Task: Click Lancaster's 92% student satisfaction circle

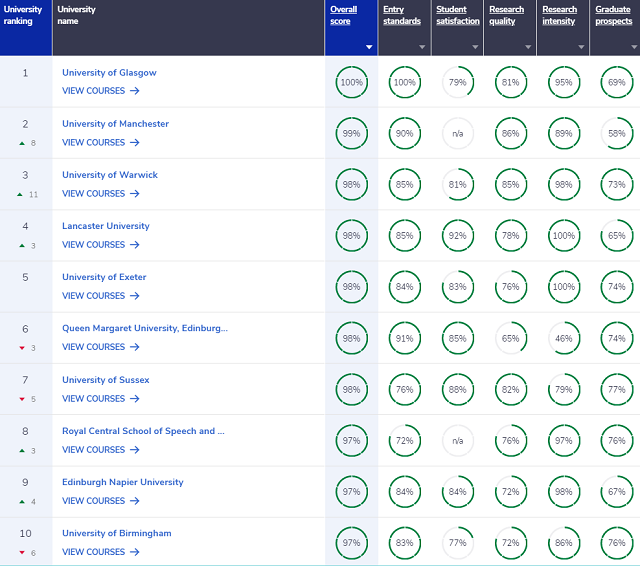Action: pos(458,235)
